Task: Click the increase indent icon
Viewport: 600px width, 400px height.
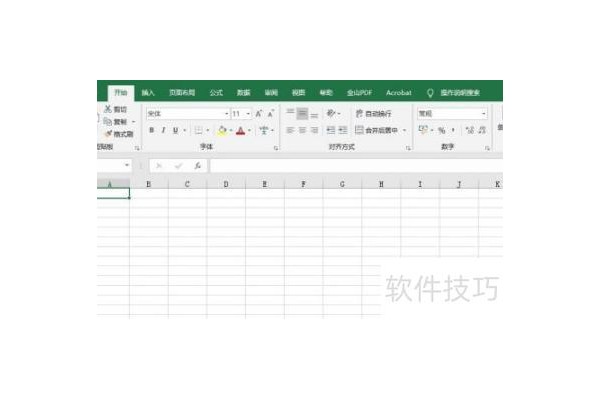Action: pos(343,130)
